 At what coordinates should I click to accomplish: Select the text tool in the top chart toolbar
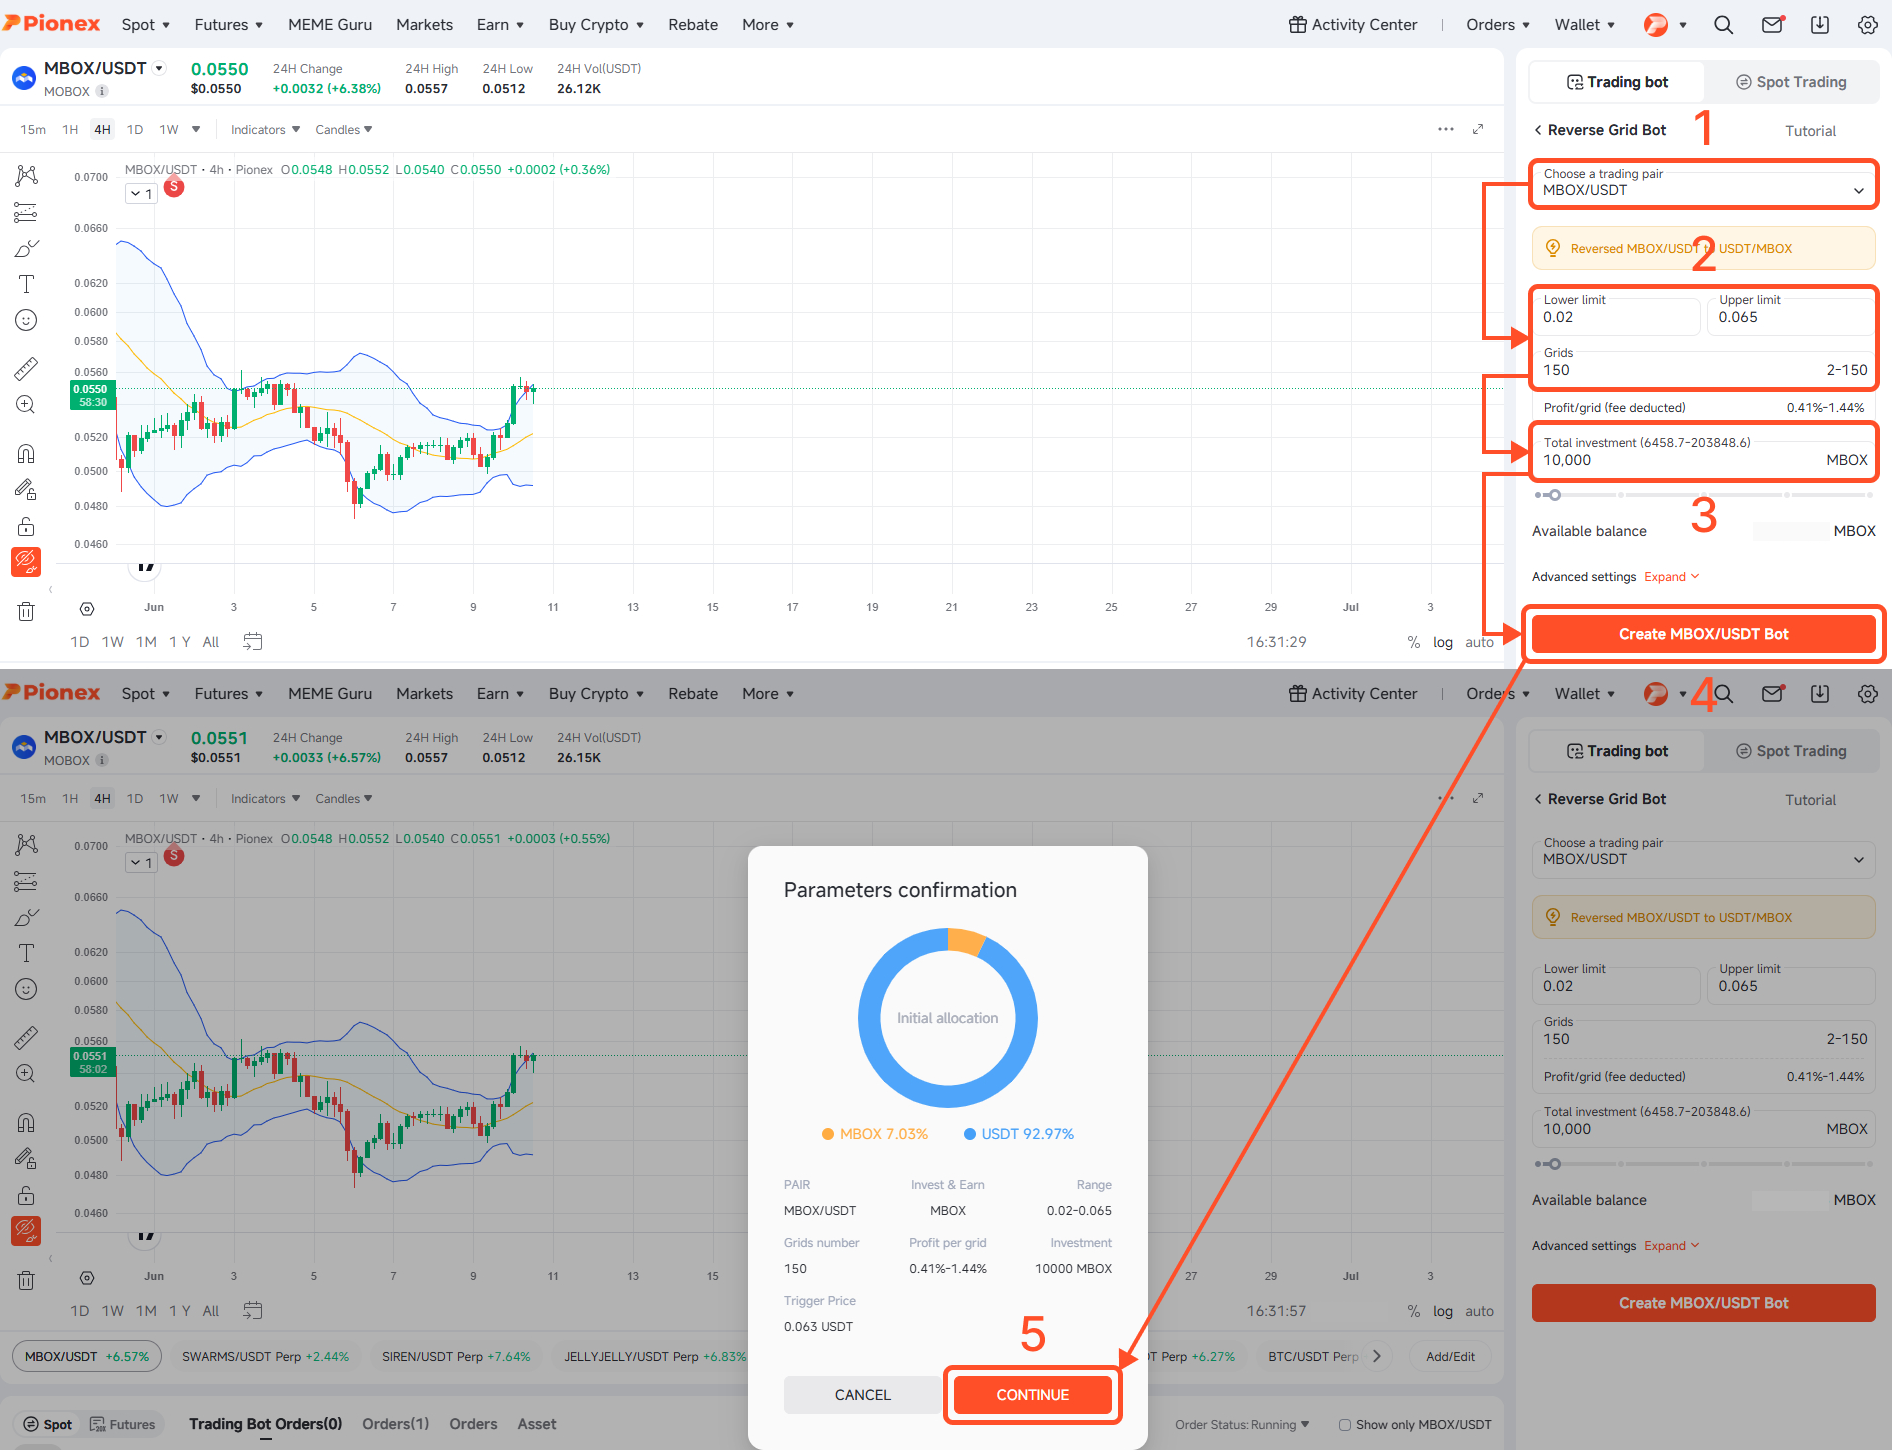click(26, 284)
